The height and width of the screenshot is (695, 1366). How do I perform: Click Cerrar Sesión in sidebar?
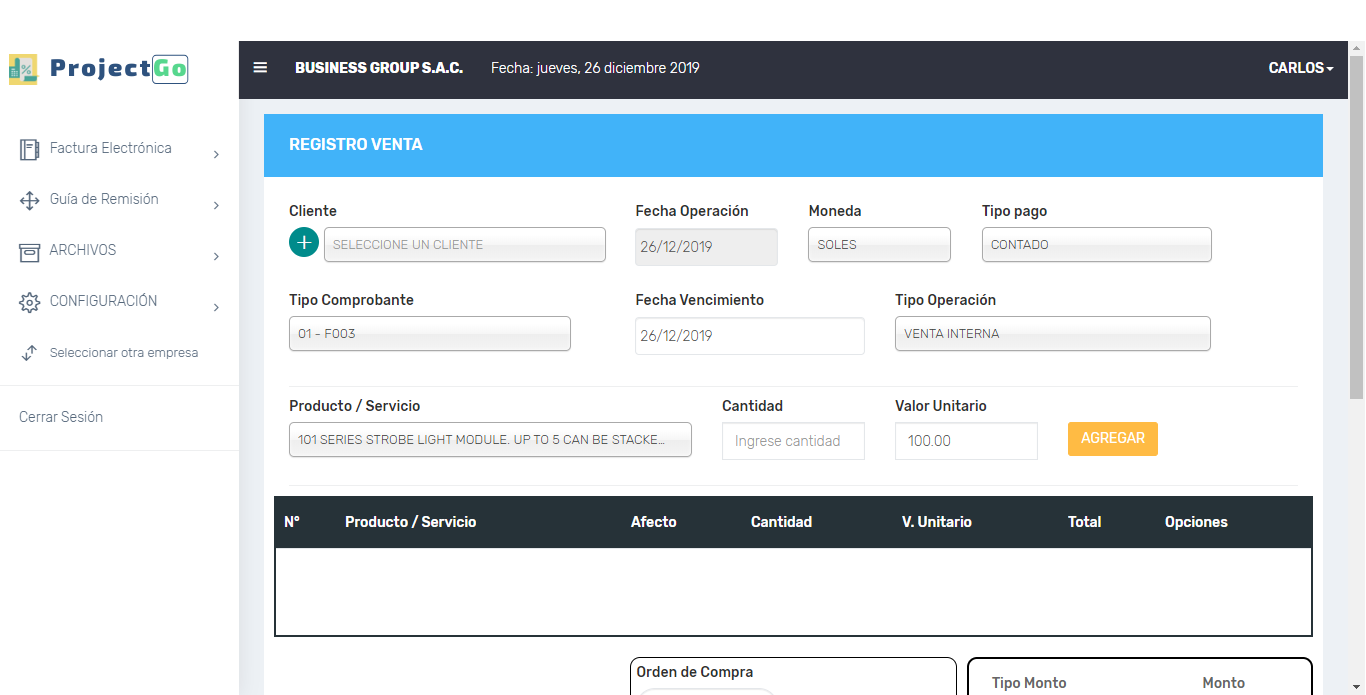(61, 417)
